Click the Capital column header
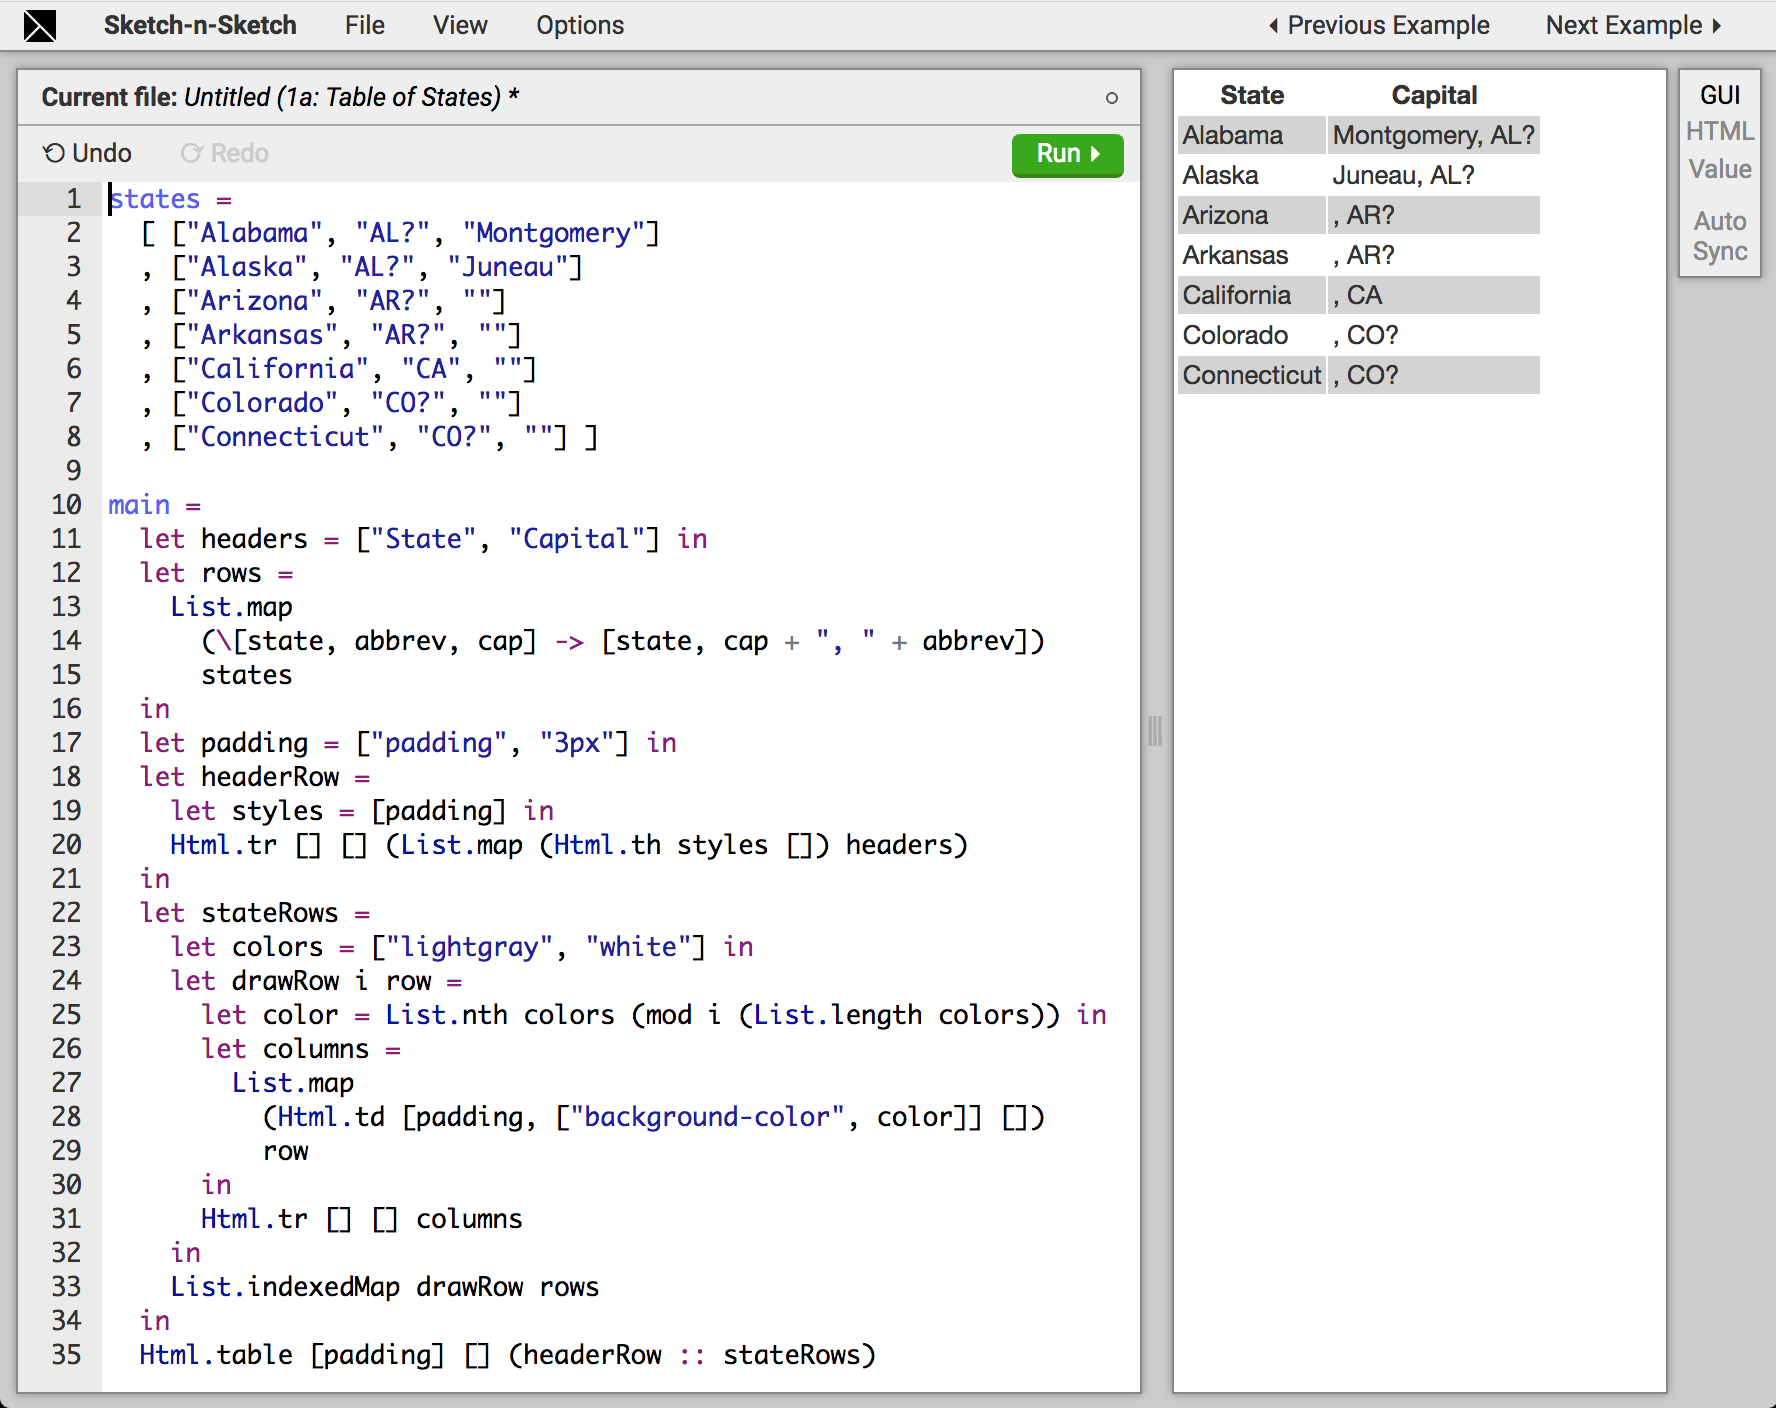 coord(1434,95)
